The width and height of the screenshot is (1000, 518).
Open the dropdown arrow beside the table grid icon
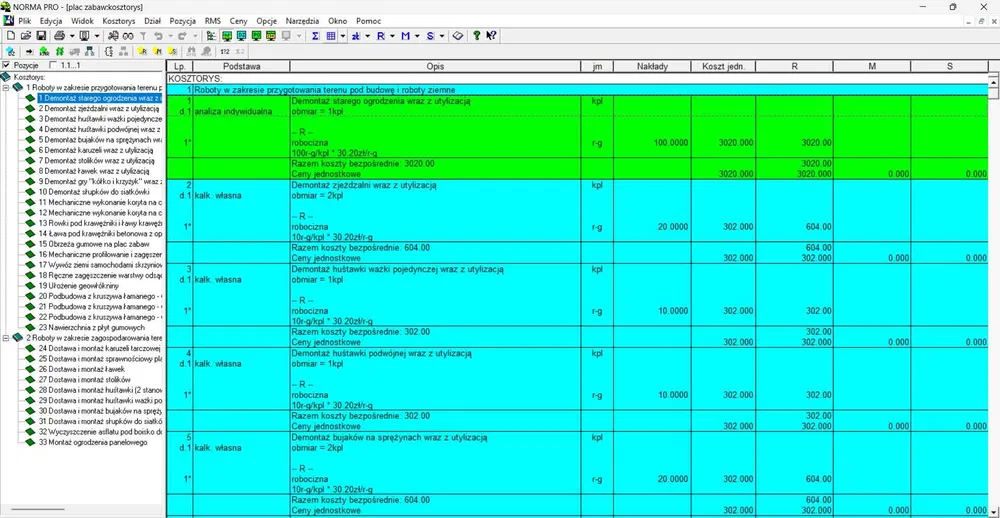pyautogui.click(x=342, y=36)
